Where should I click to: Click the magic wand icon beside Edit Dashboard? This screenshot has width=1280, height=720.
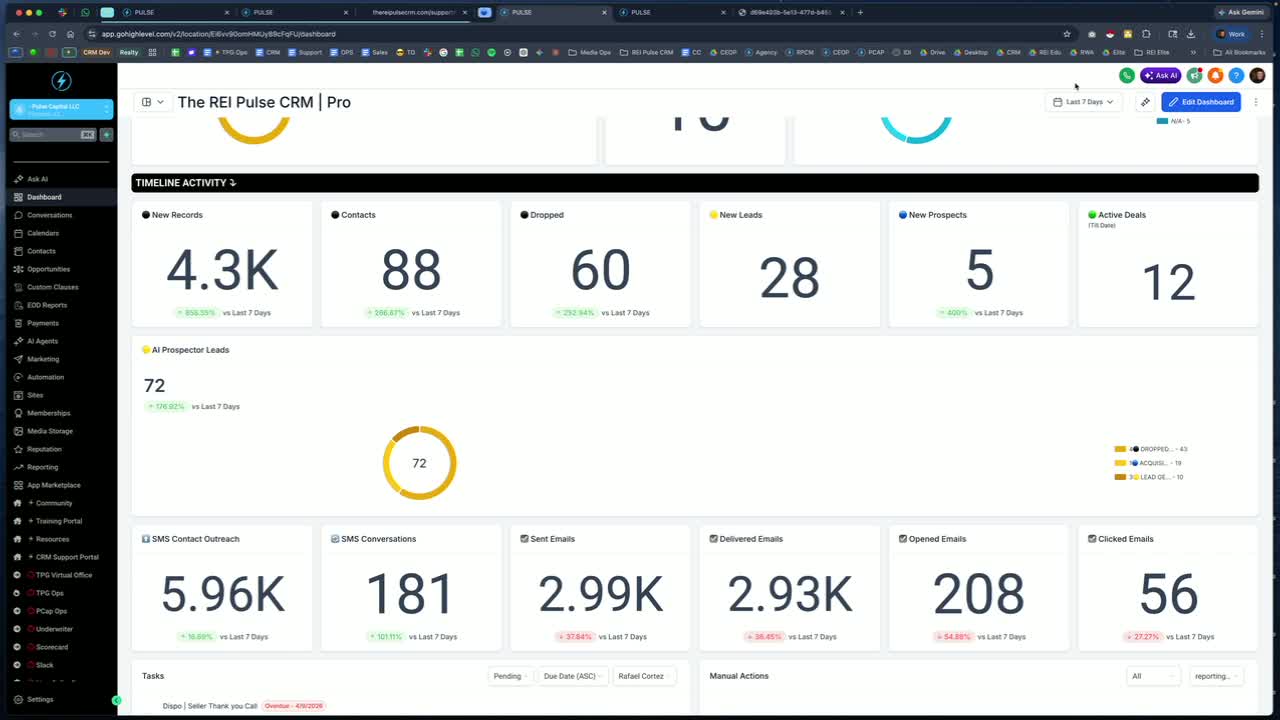(1145, 102)
